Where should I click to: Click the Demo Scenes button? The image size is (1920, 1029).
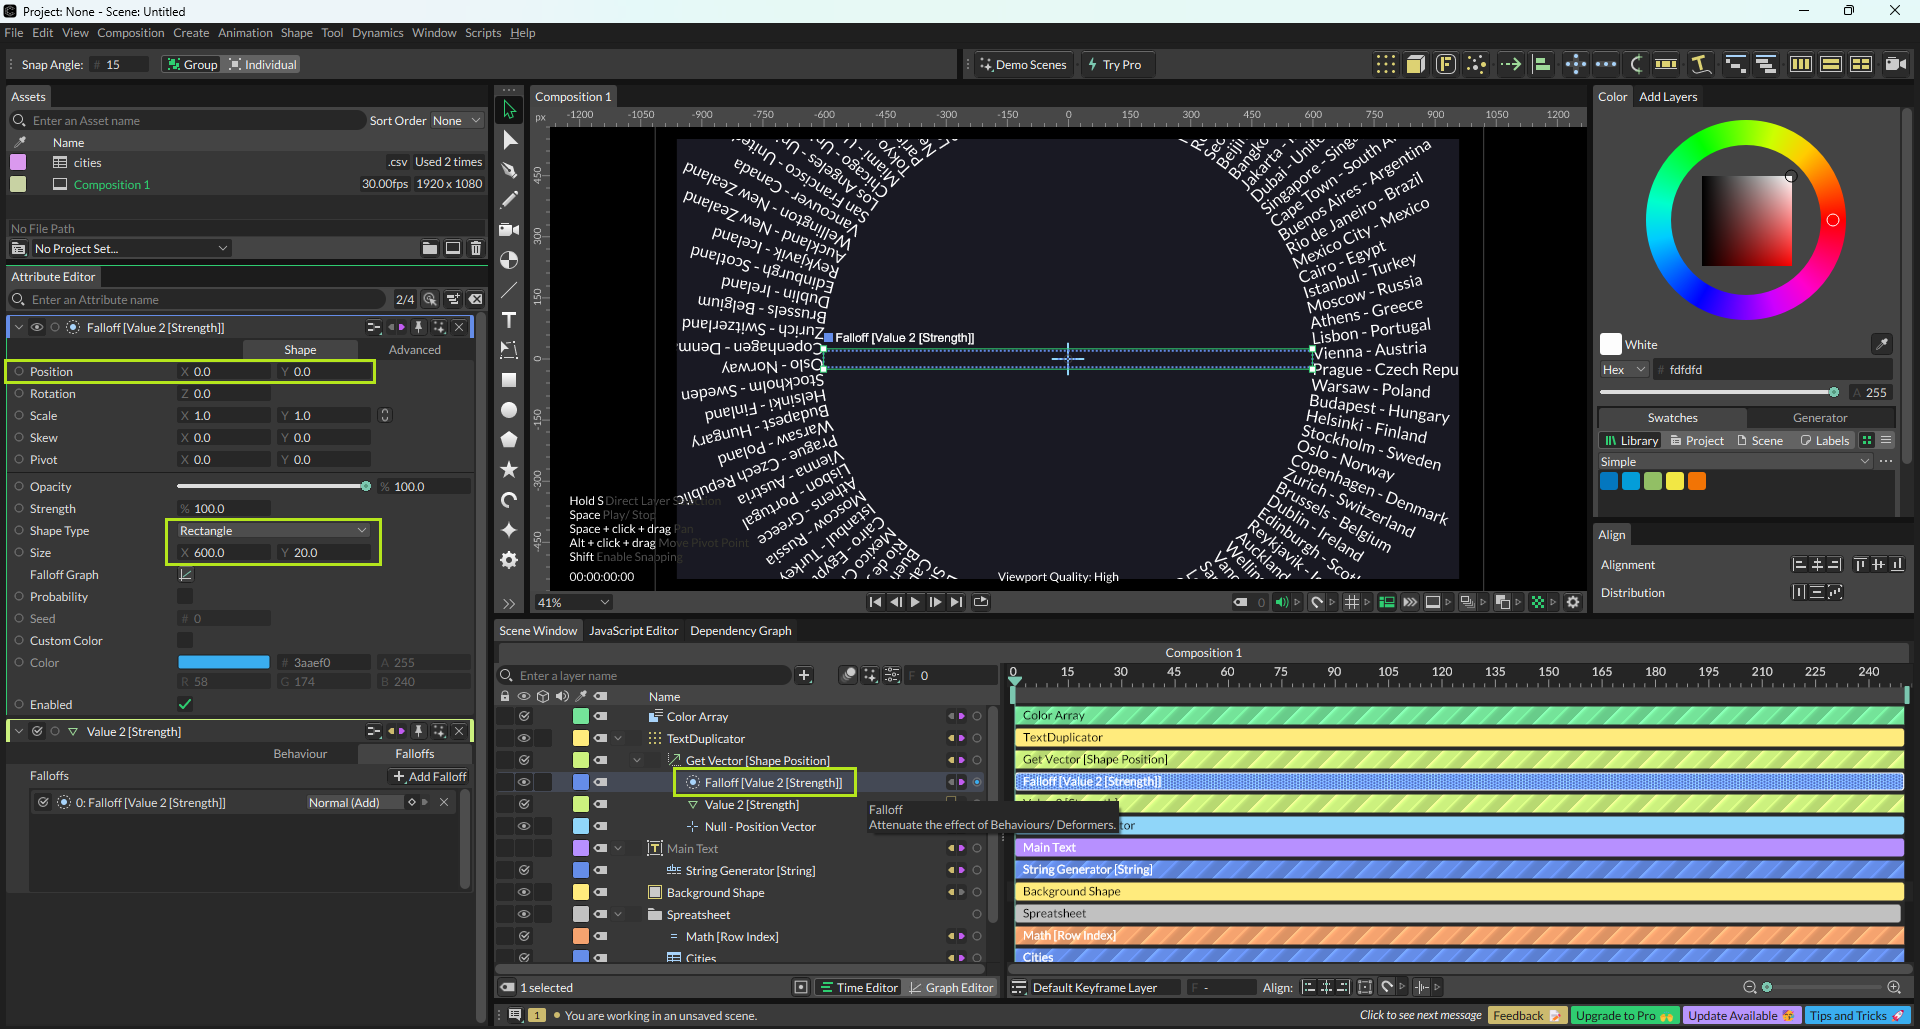[1023, 65]
